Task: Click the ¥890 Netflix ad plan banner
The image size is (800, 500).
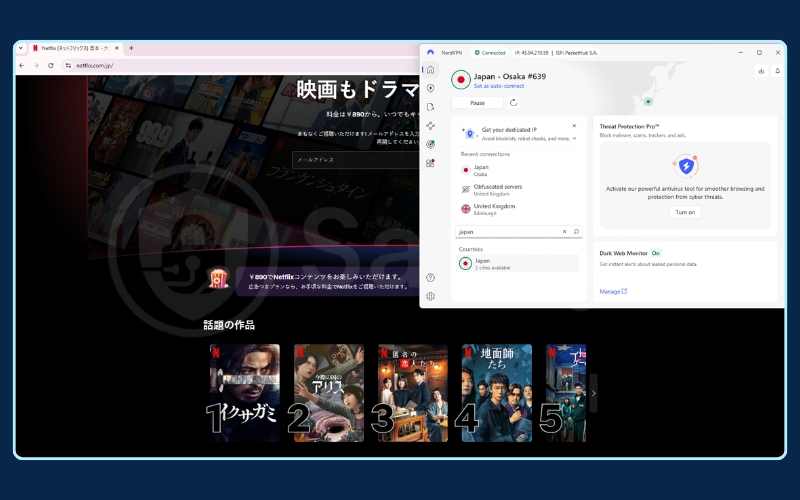Action: [328, 281]
